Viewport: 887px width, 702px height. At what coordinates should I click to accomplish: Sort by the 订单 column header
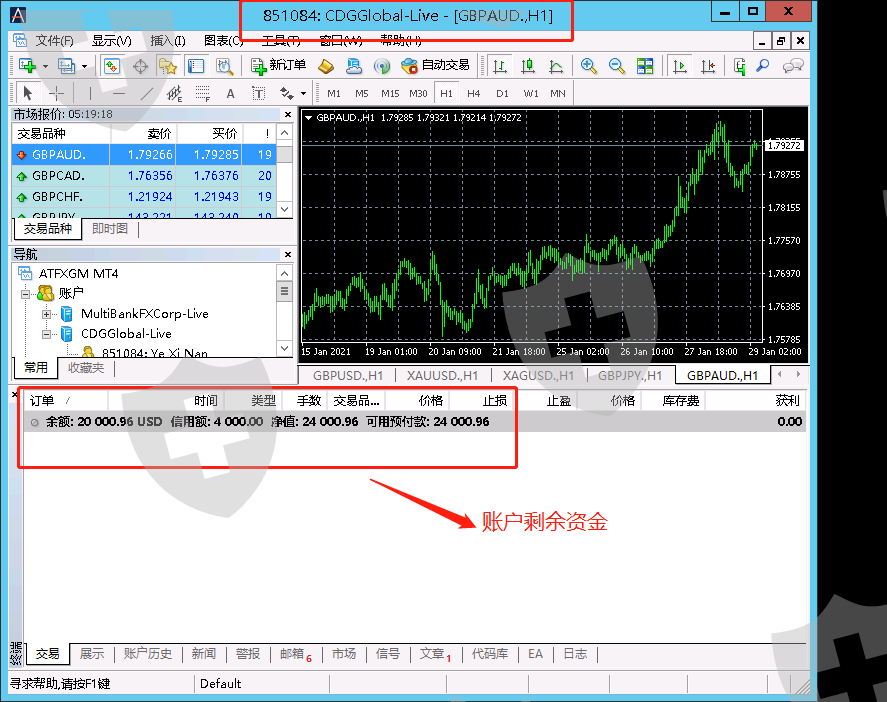(65, 400)
